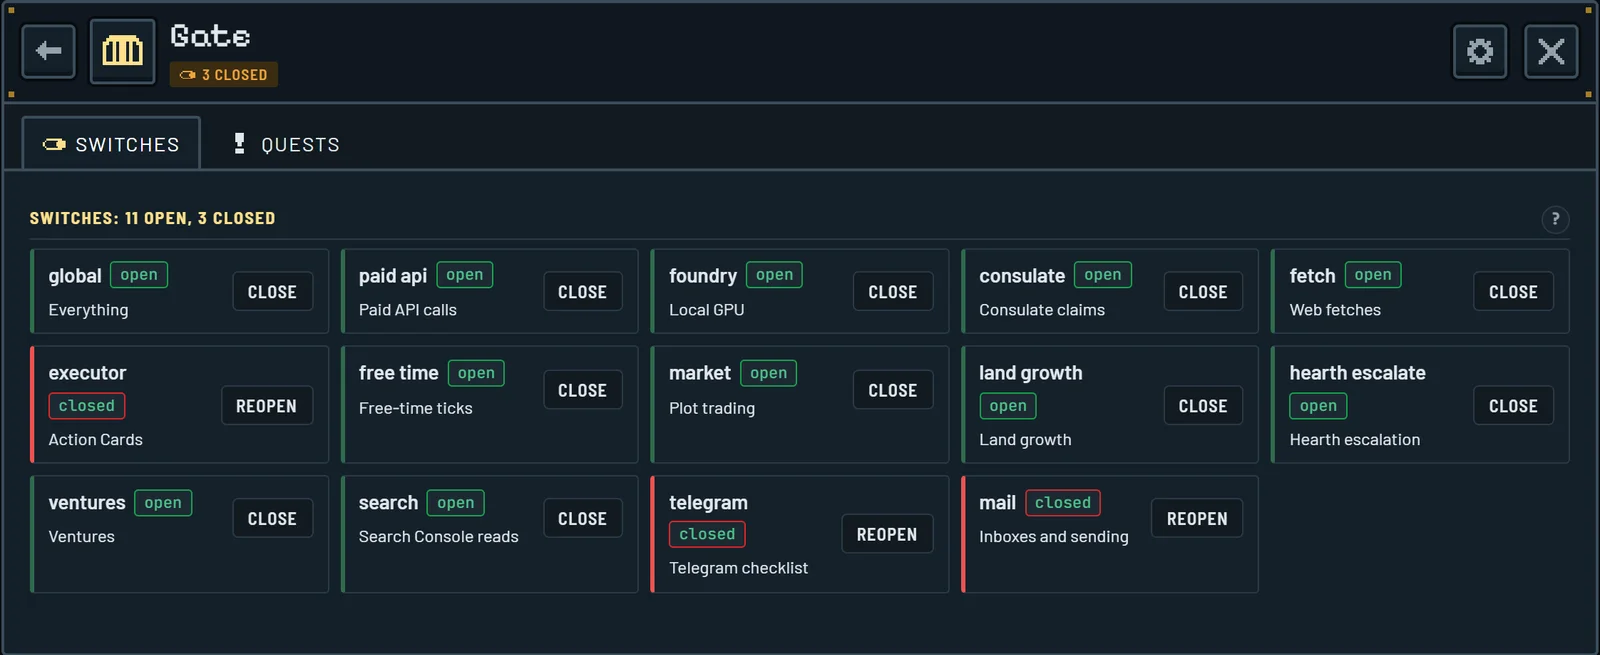Select the 'Telegram checklist' description

[x=739, y=568]
